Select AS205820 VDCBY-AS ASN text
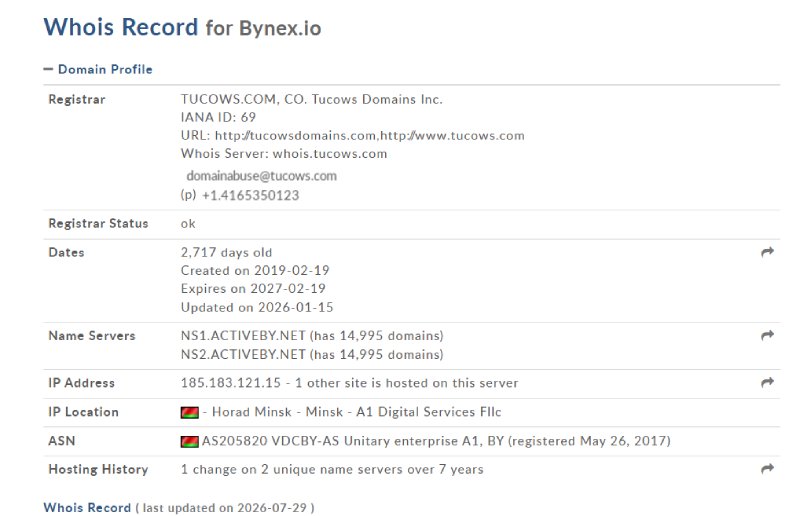The width and height of the screenshot is (800, 516). 270,441
